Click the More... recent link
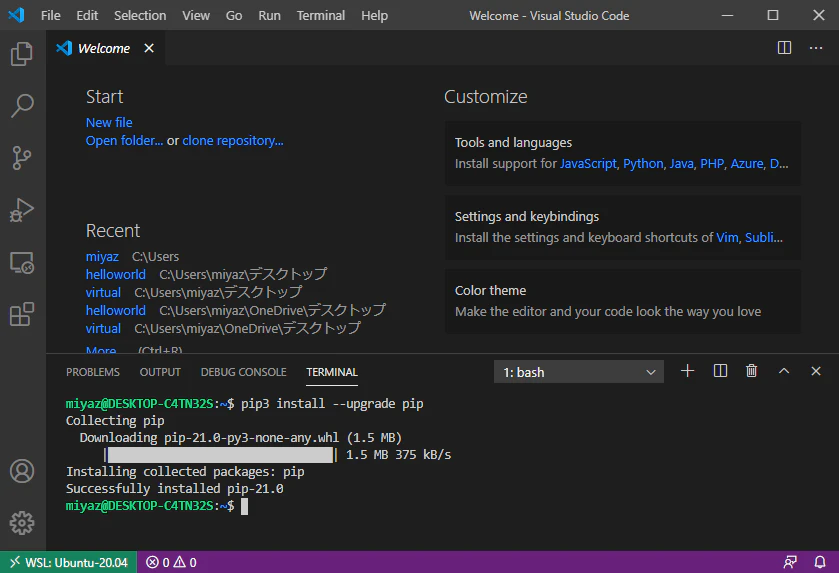839x573 pixels. click(101, 350)
